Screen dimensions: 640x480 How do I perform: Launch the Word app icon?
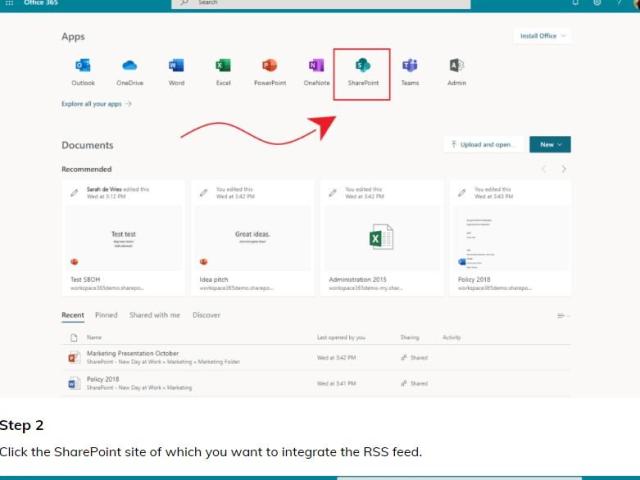[176, 65]
